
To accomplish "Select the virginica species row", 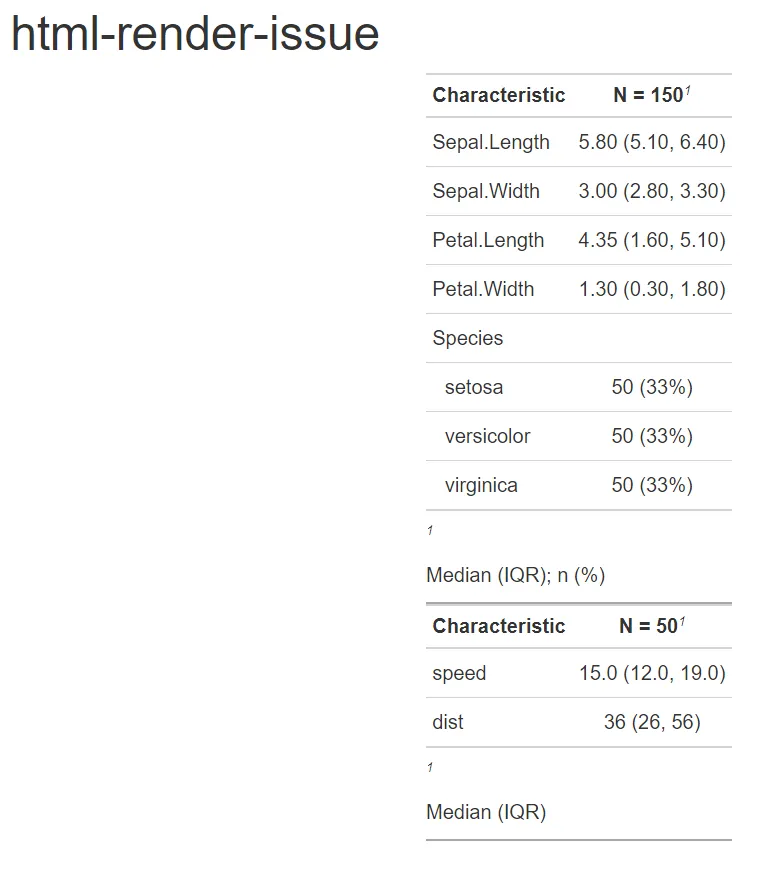I will 481,485.
